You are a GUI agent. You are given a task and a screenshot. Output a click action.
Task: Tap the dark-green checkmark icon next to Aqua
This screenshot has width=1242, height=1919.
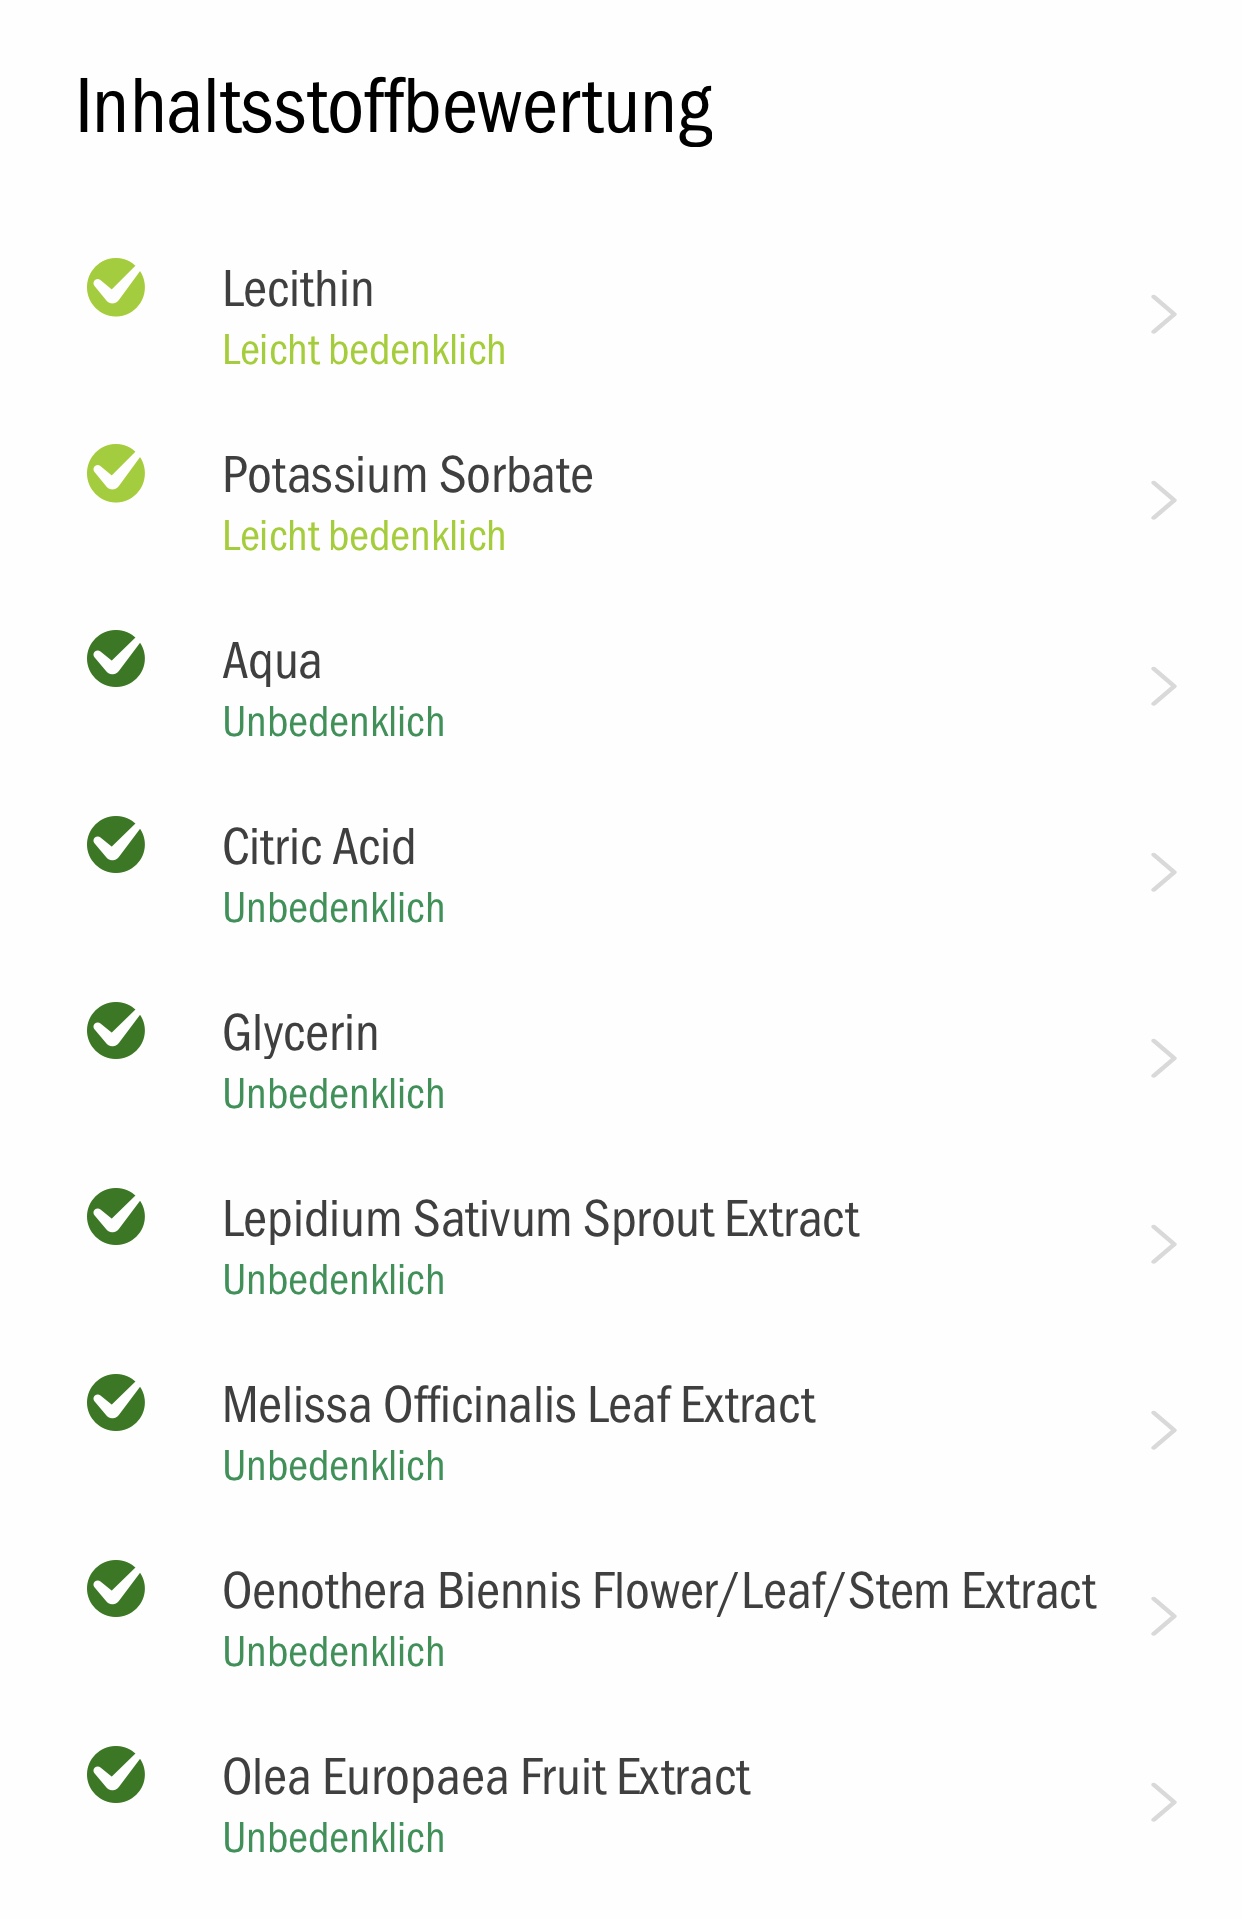point(116,659)
